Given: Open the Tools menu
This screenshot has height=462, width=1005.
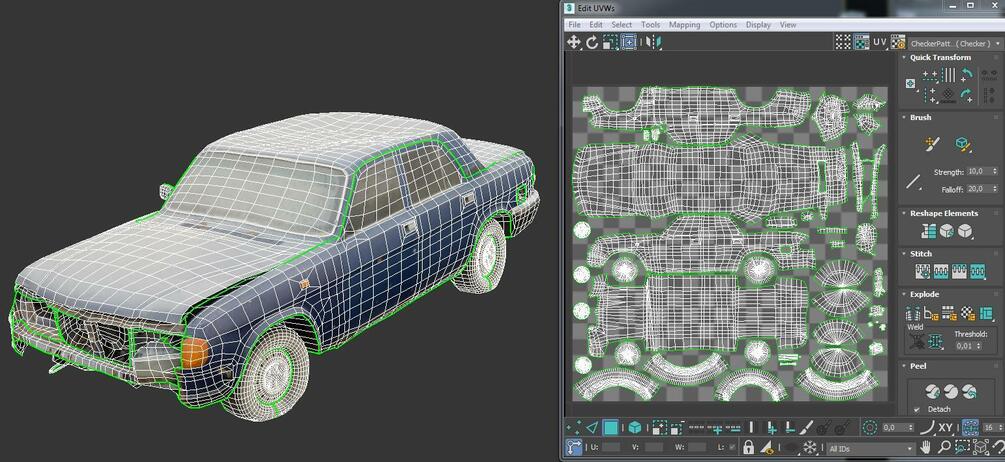Looking at the screenshot, I should click(x=651, y=25).
